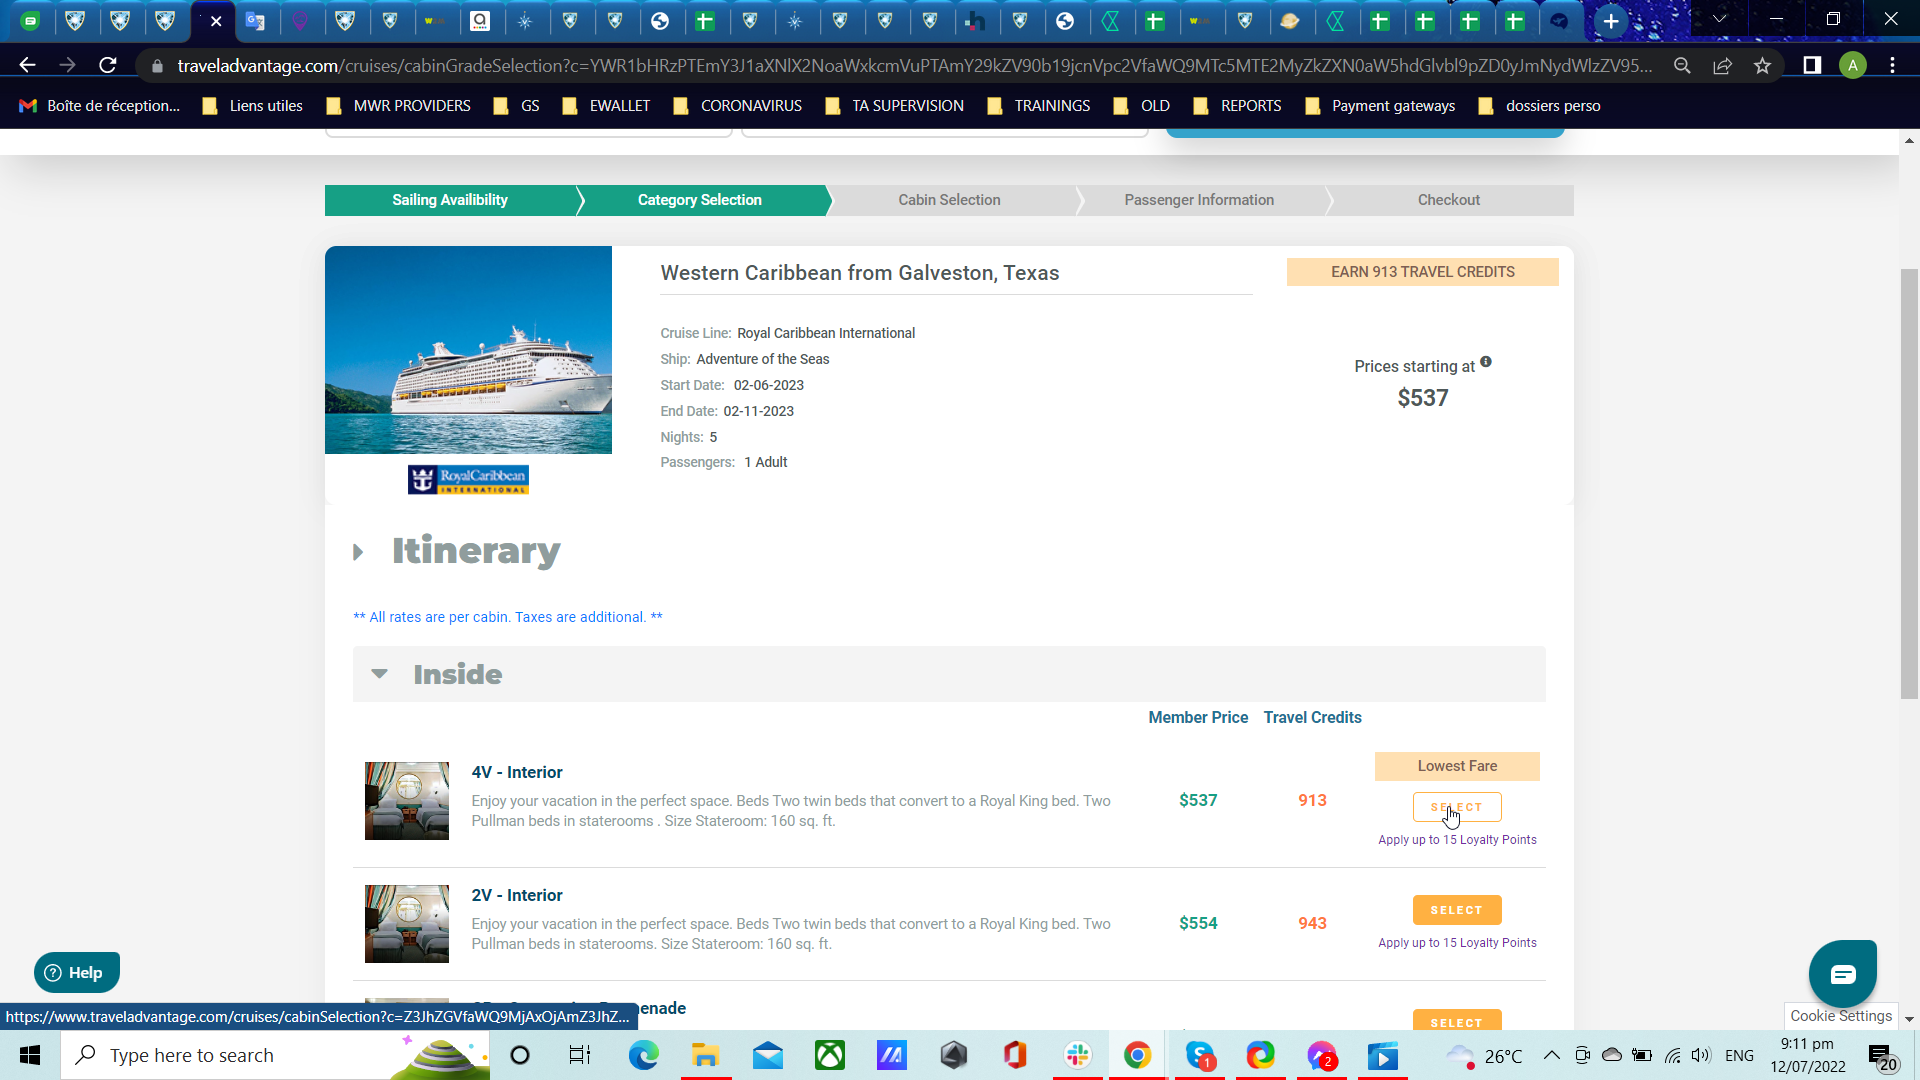Click Apply up to 15 Loyalty Points for 4V
The height and width of the screenshot is (1080, 1920).
click(1456, 840)
